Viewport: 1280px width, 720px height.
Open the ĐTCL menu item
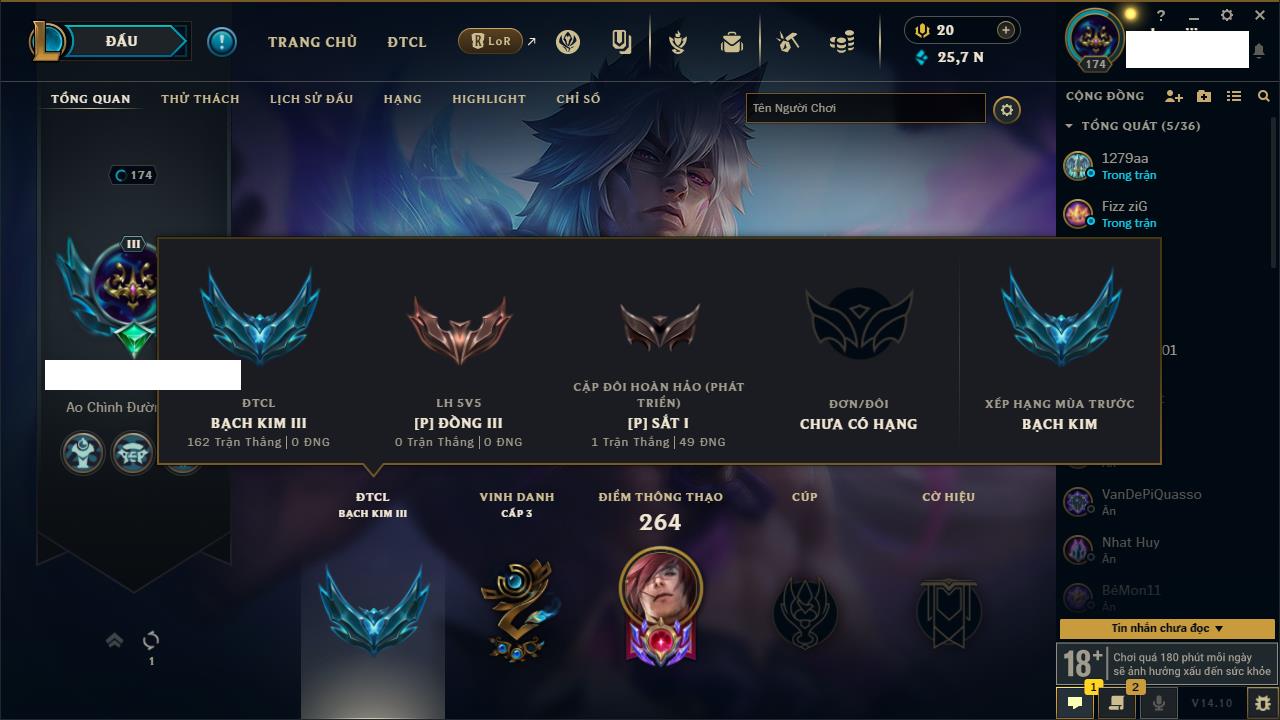[x=407, y=42]
